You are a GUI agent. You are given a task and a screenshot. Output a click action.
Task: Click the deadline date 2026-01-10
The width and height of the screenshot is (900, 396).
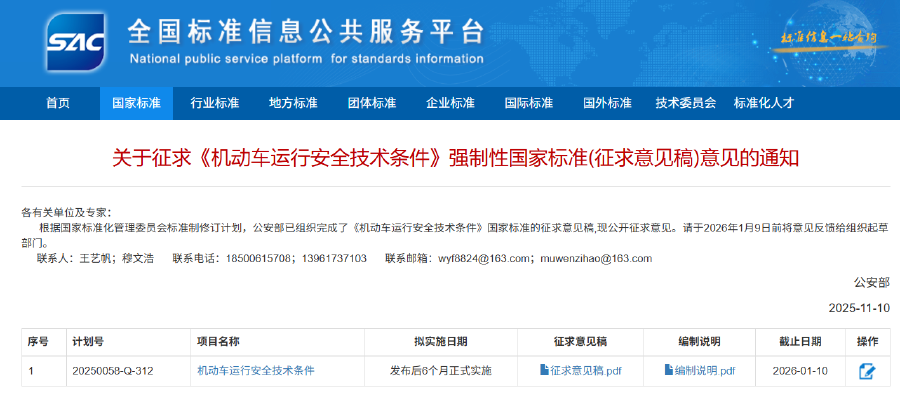[x=800, y=371]
